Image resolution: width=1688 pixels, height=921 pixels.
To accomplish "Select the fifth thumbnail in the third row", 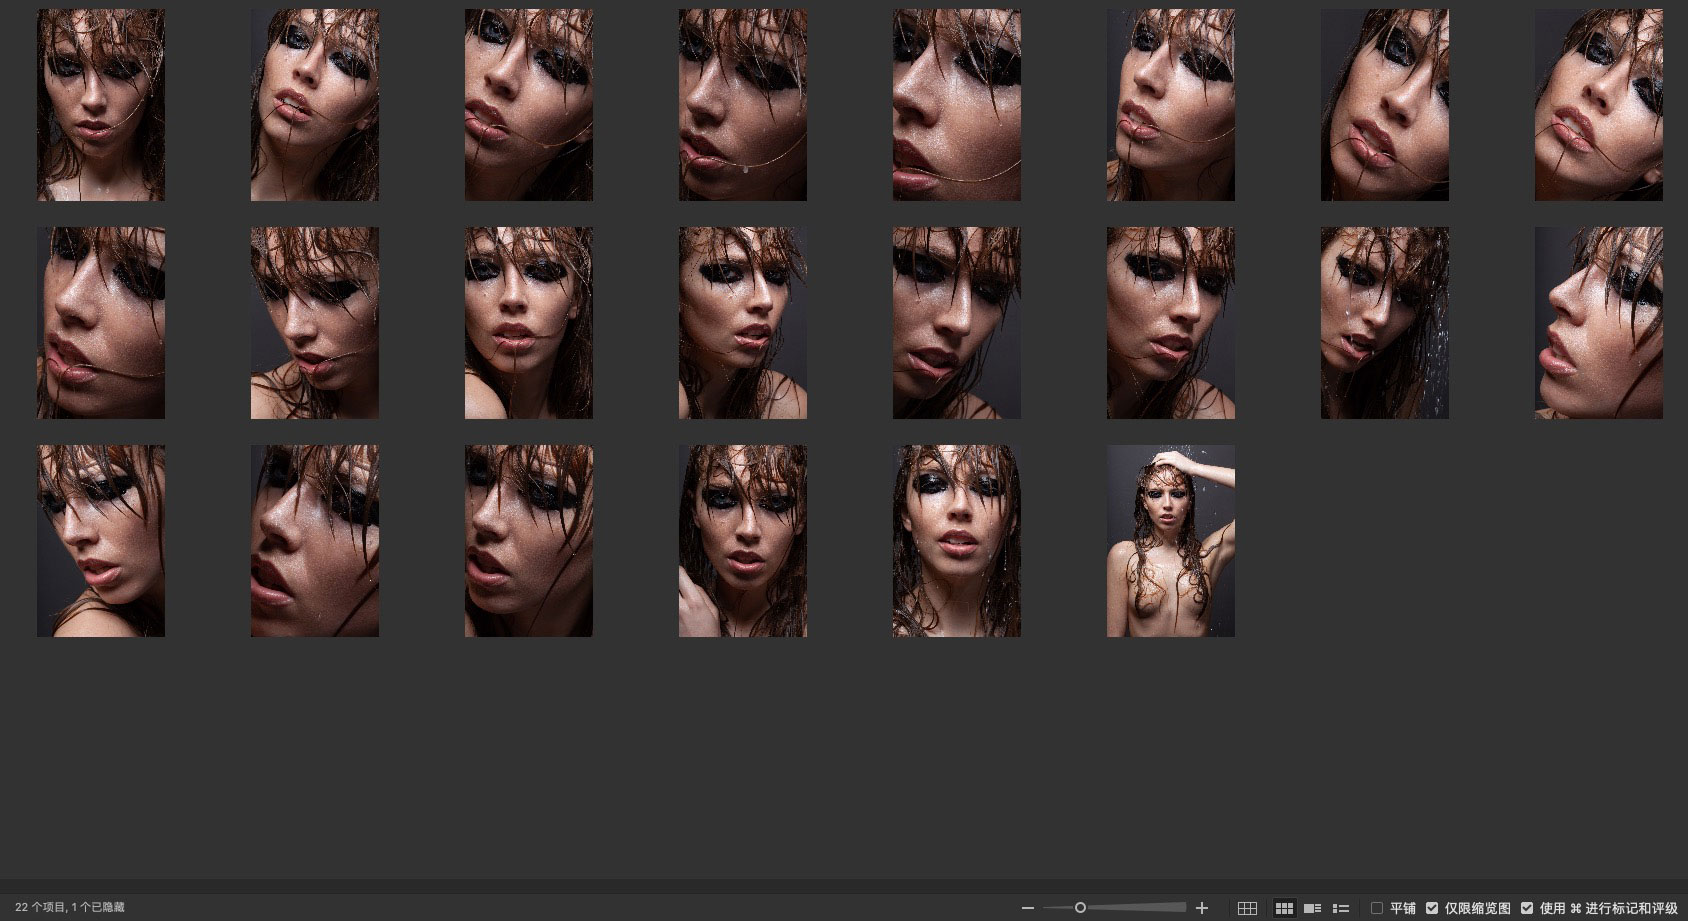I will point(956,540).
